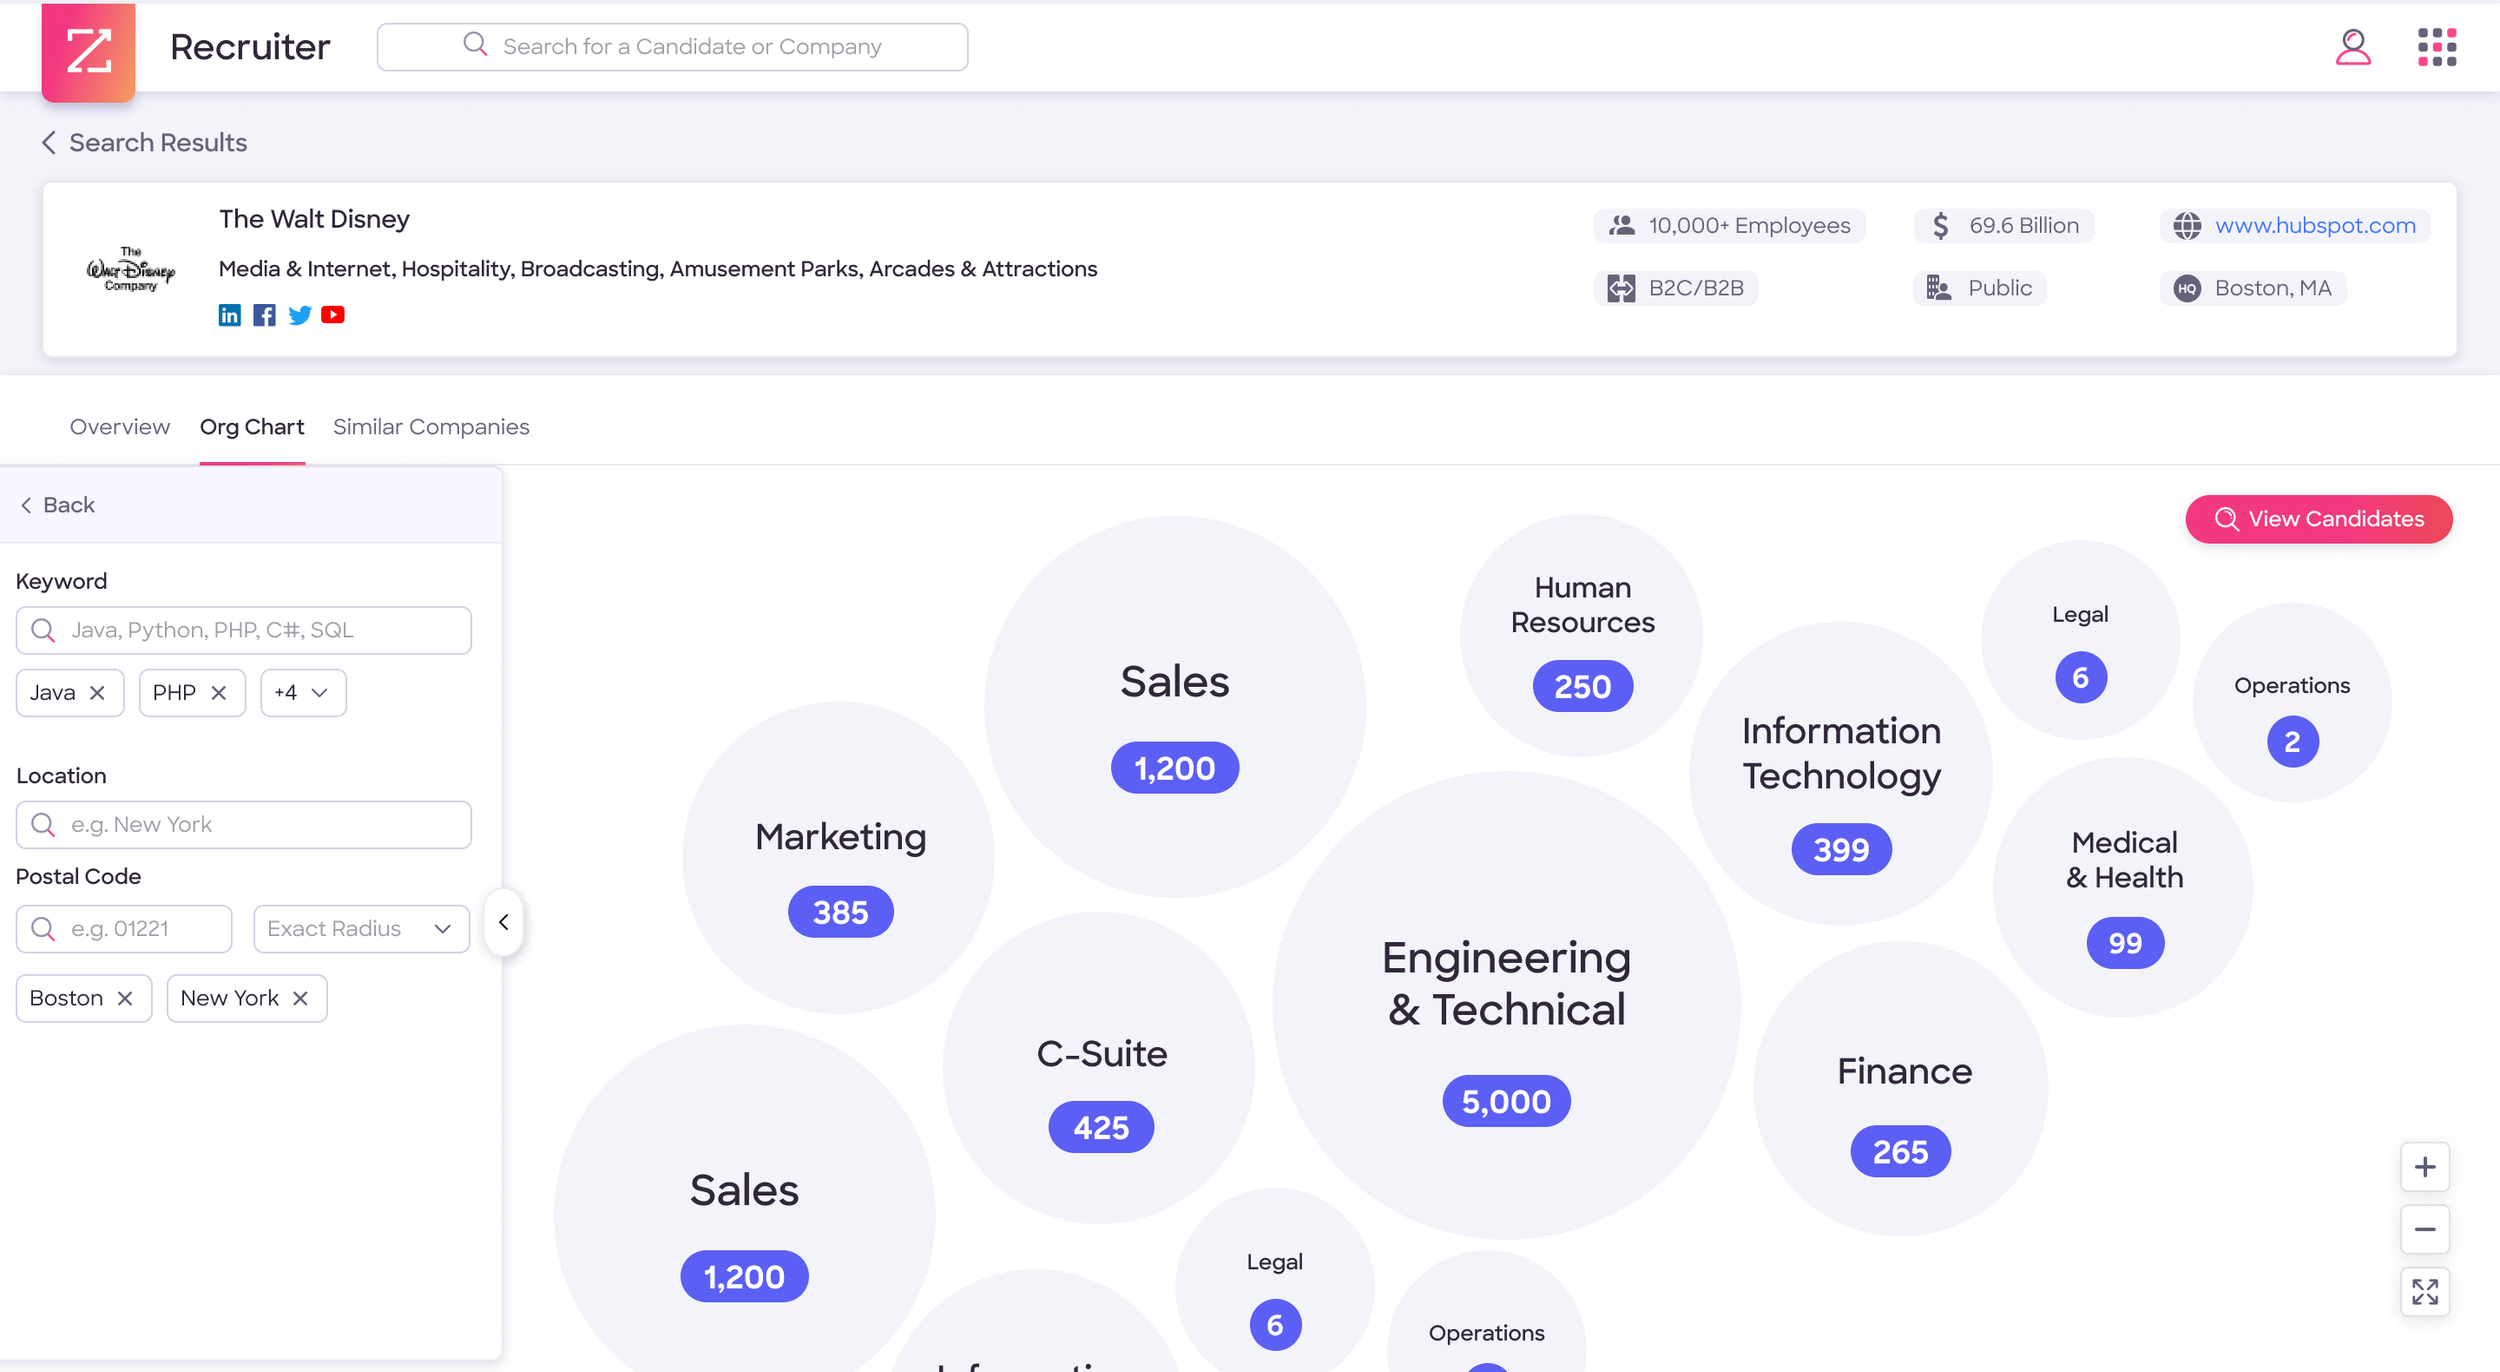Screen dimensions: 2500x1372
Task: Click the 99 Medical & Health badge
Action: coord(2125,943)
